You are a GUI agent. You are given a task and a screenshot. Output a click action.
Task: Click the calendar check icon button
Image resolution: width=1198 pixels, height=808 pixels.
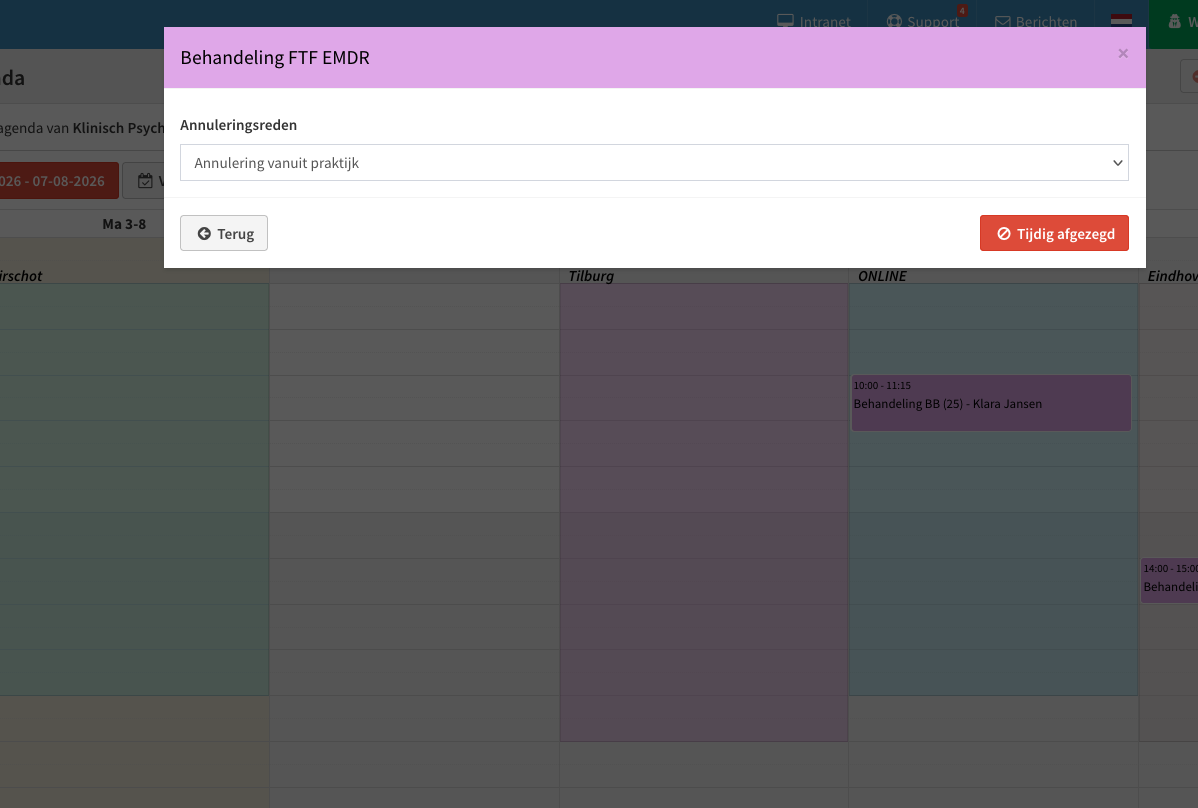(x=145, y=181)
